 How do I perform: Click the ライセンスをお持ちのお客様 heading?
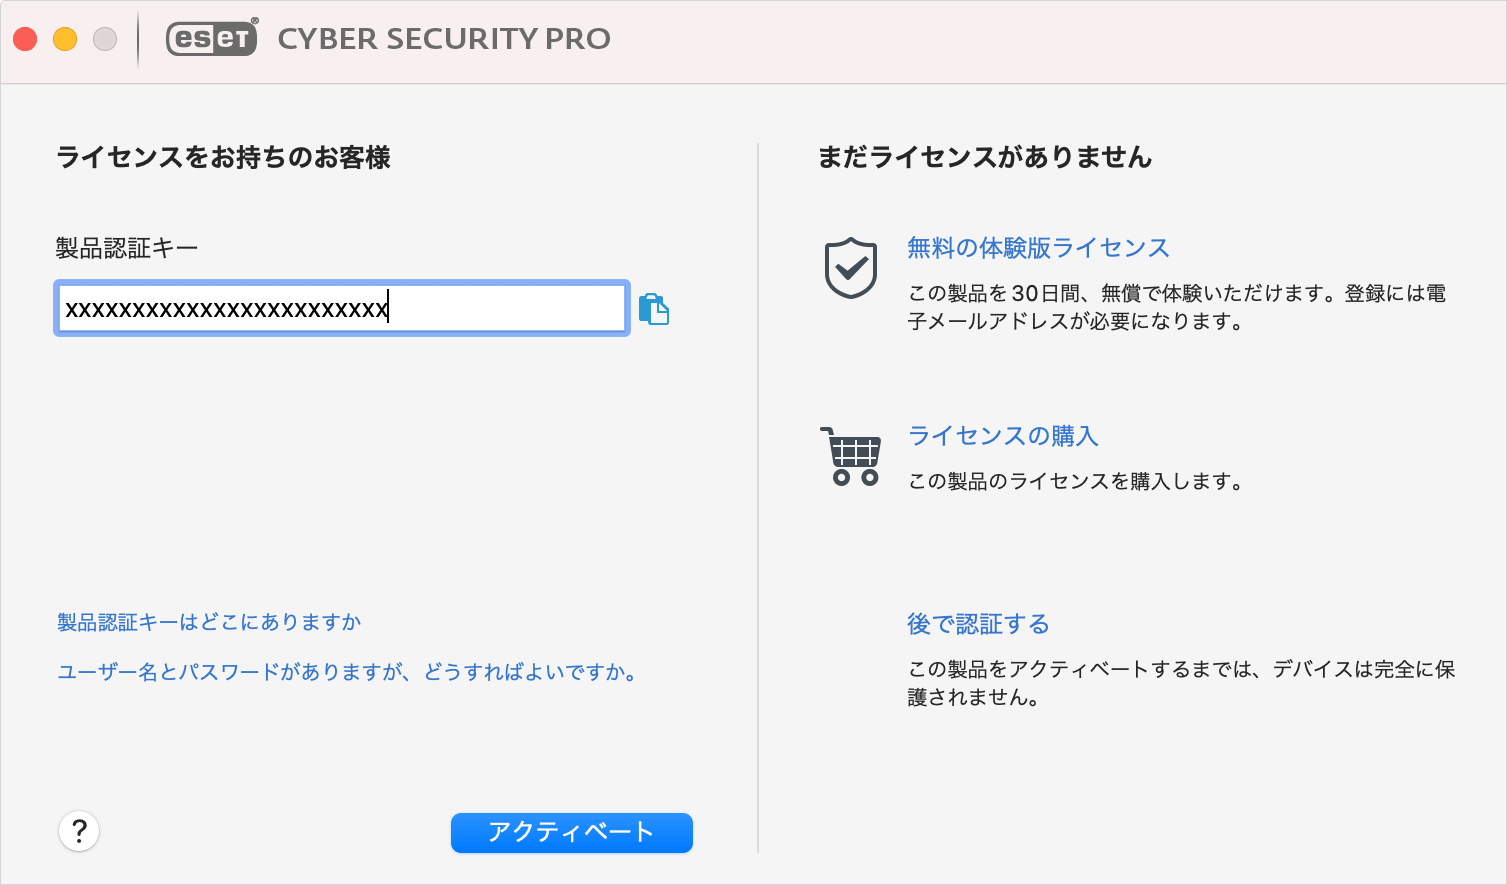(x=223, y=157)
